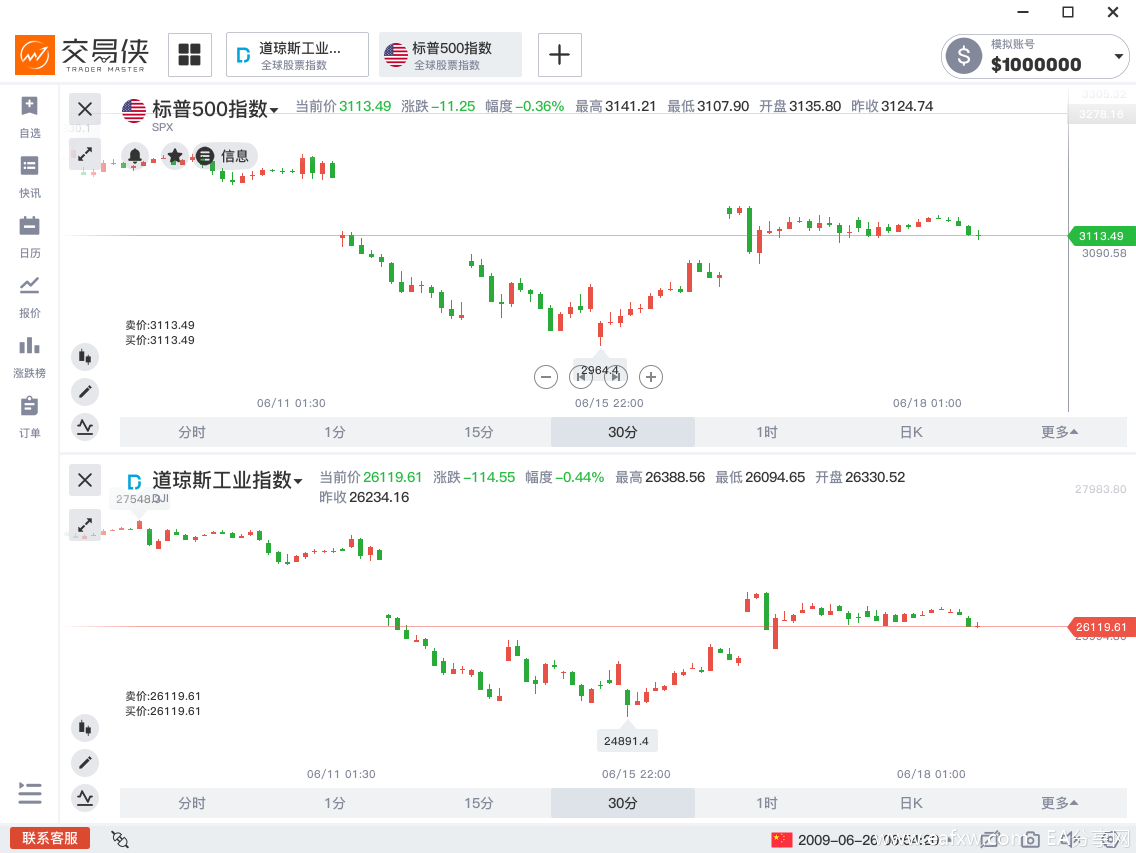Click the connection link icon in status bar

point(120,839)
